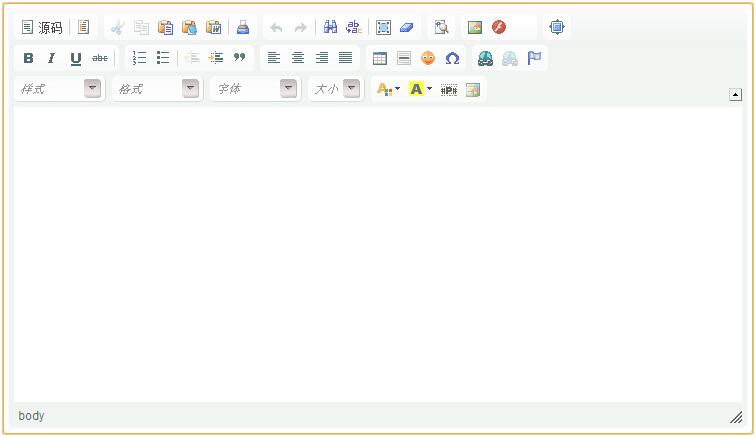Maximize the editor

coord(557,27)
